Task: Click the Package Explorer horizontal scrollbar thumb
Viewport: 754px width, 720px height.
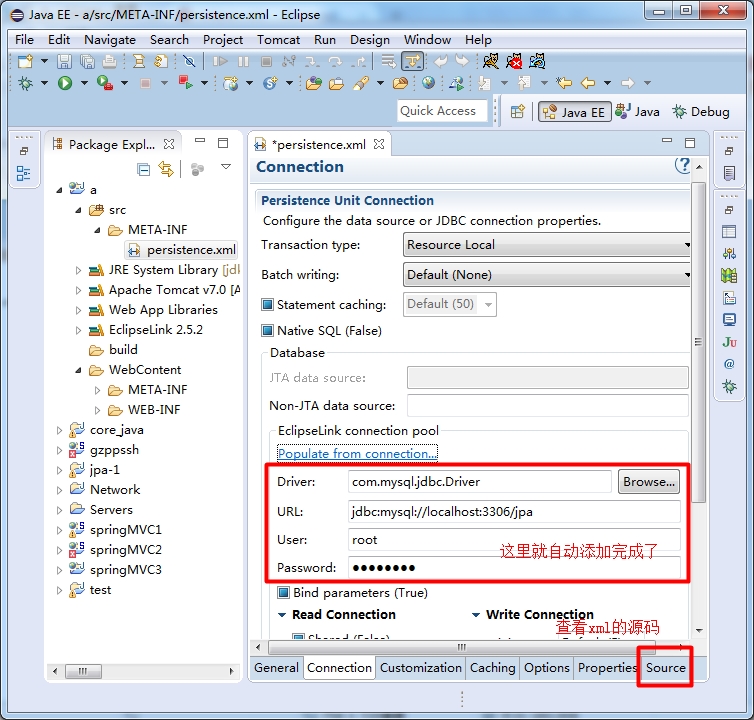Action: point(83,671)
